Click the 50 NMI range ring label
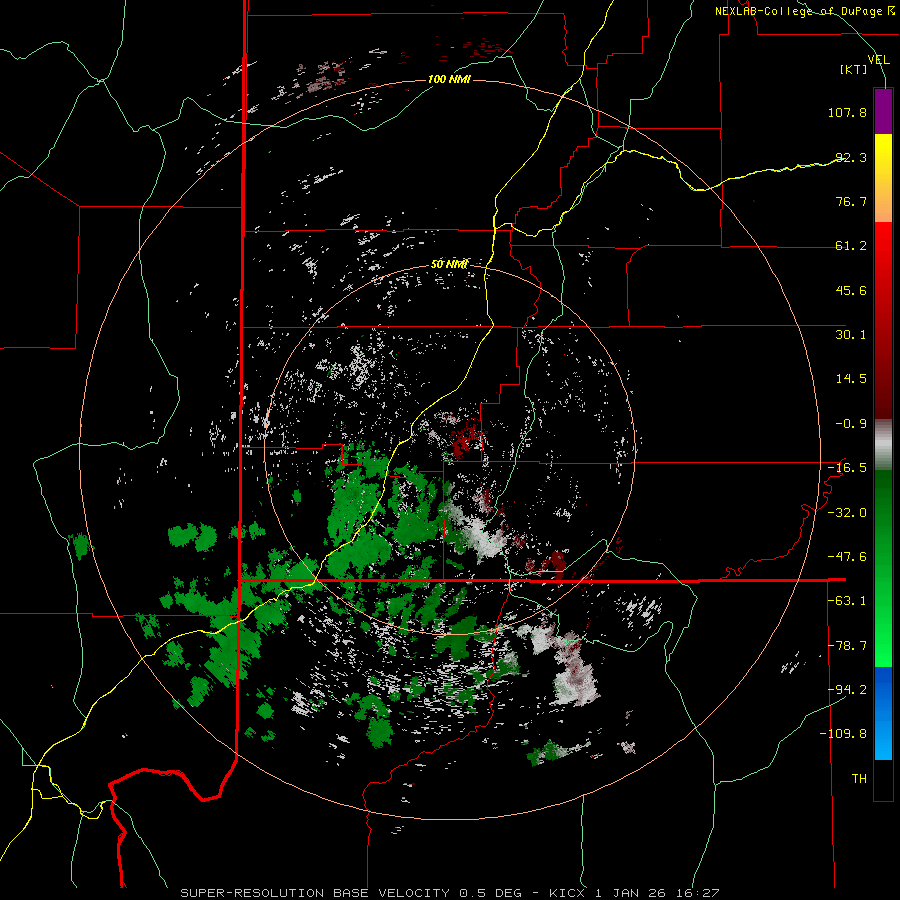The height and width of the screenshot is (900, 900). coord(449,265)
